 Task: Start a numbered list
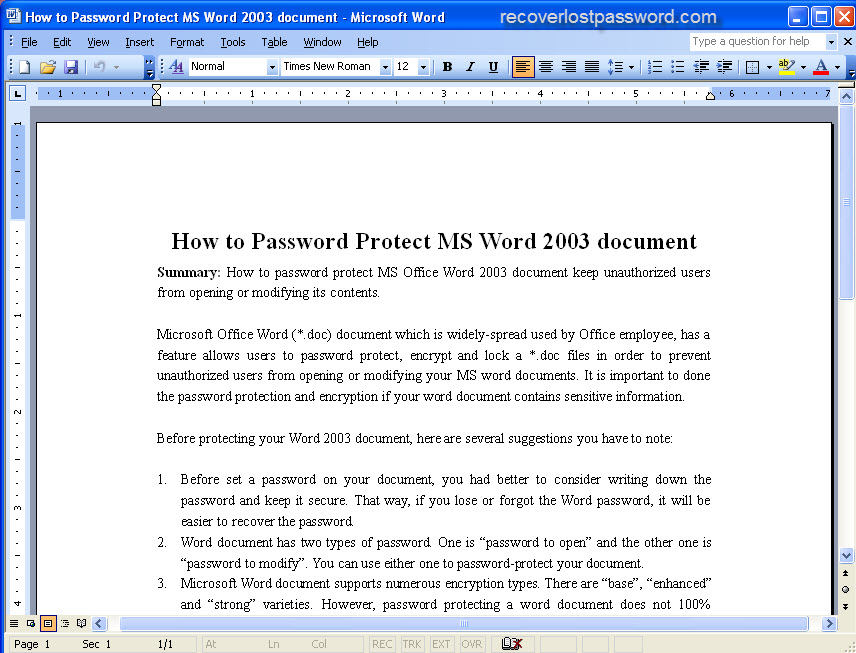(x=655, y=67)
